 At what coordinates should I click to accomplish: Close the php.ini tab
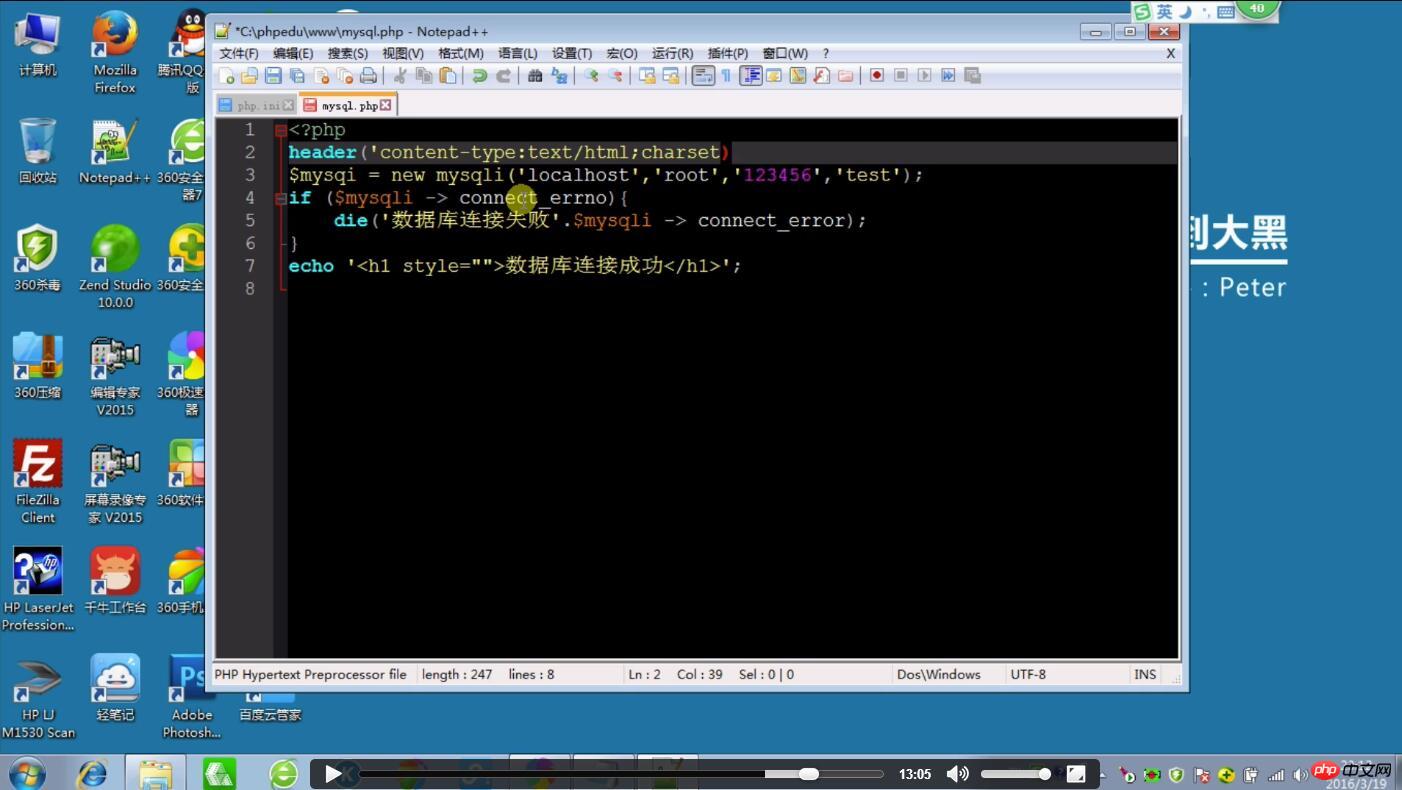click(289, 105)
